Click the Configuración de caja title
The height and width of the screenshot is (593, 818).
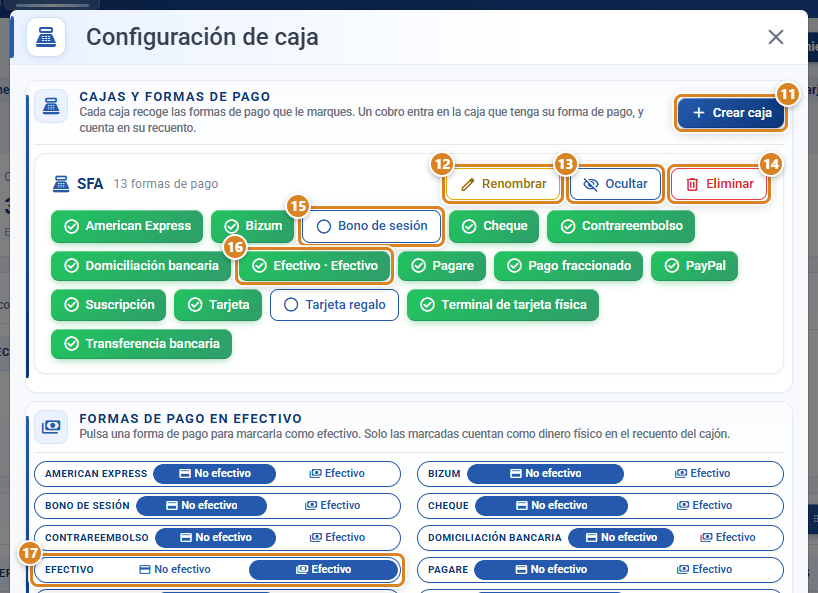tap(202, 37)
